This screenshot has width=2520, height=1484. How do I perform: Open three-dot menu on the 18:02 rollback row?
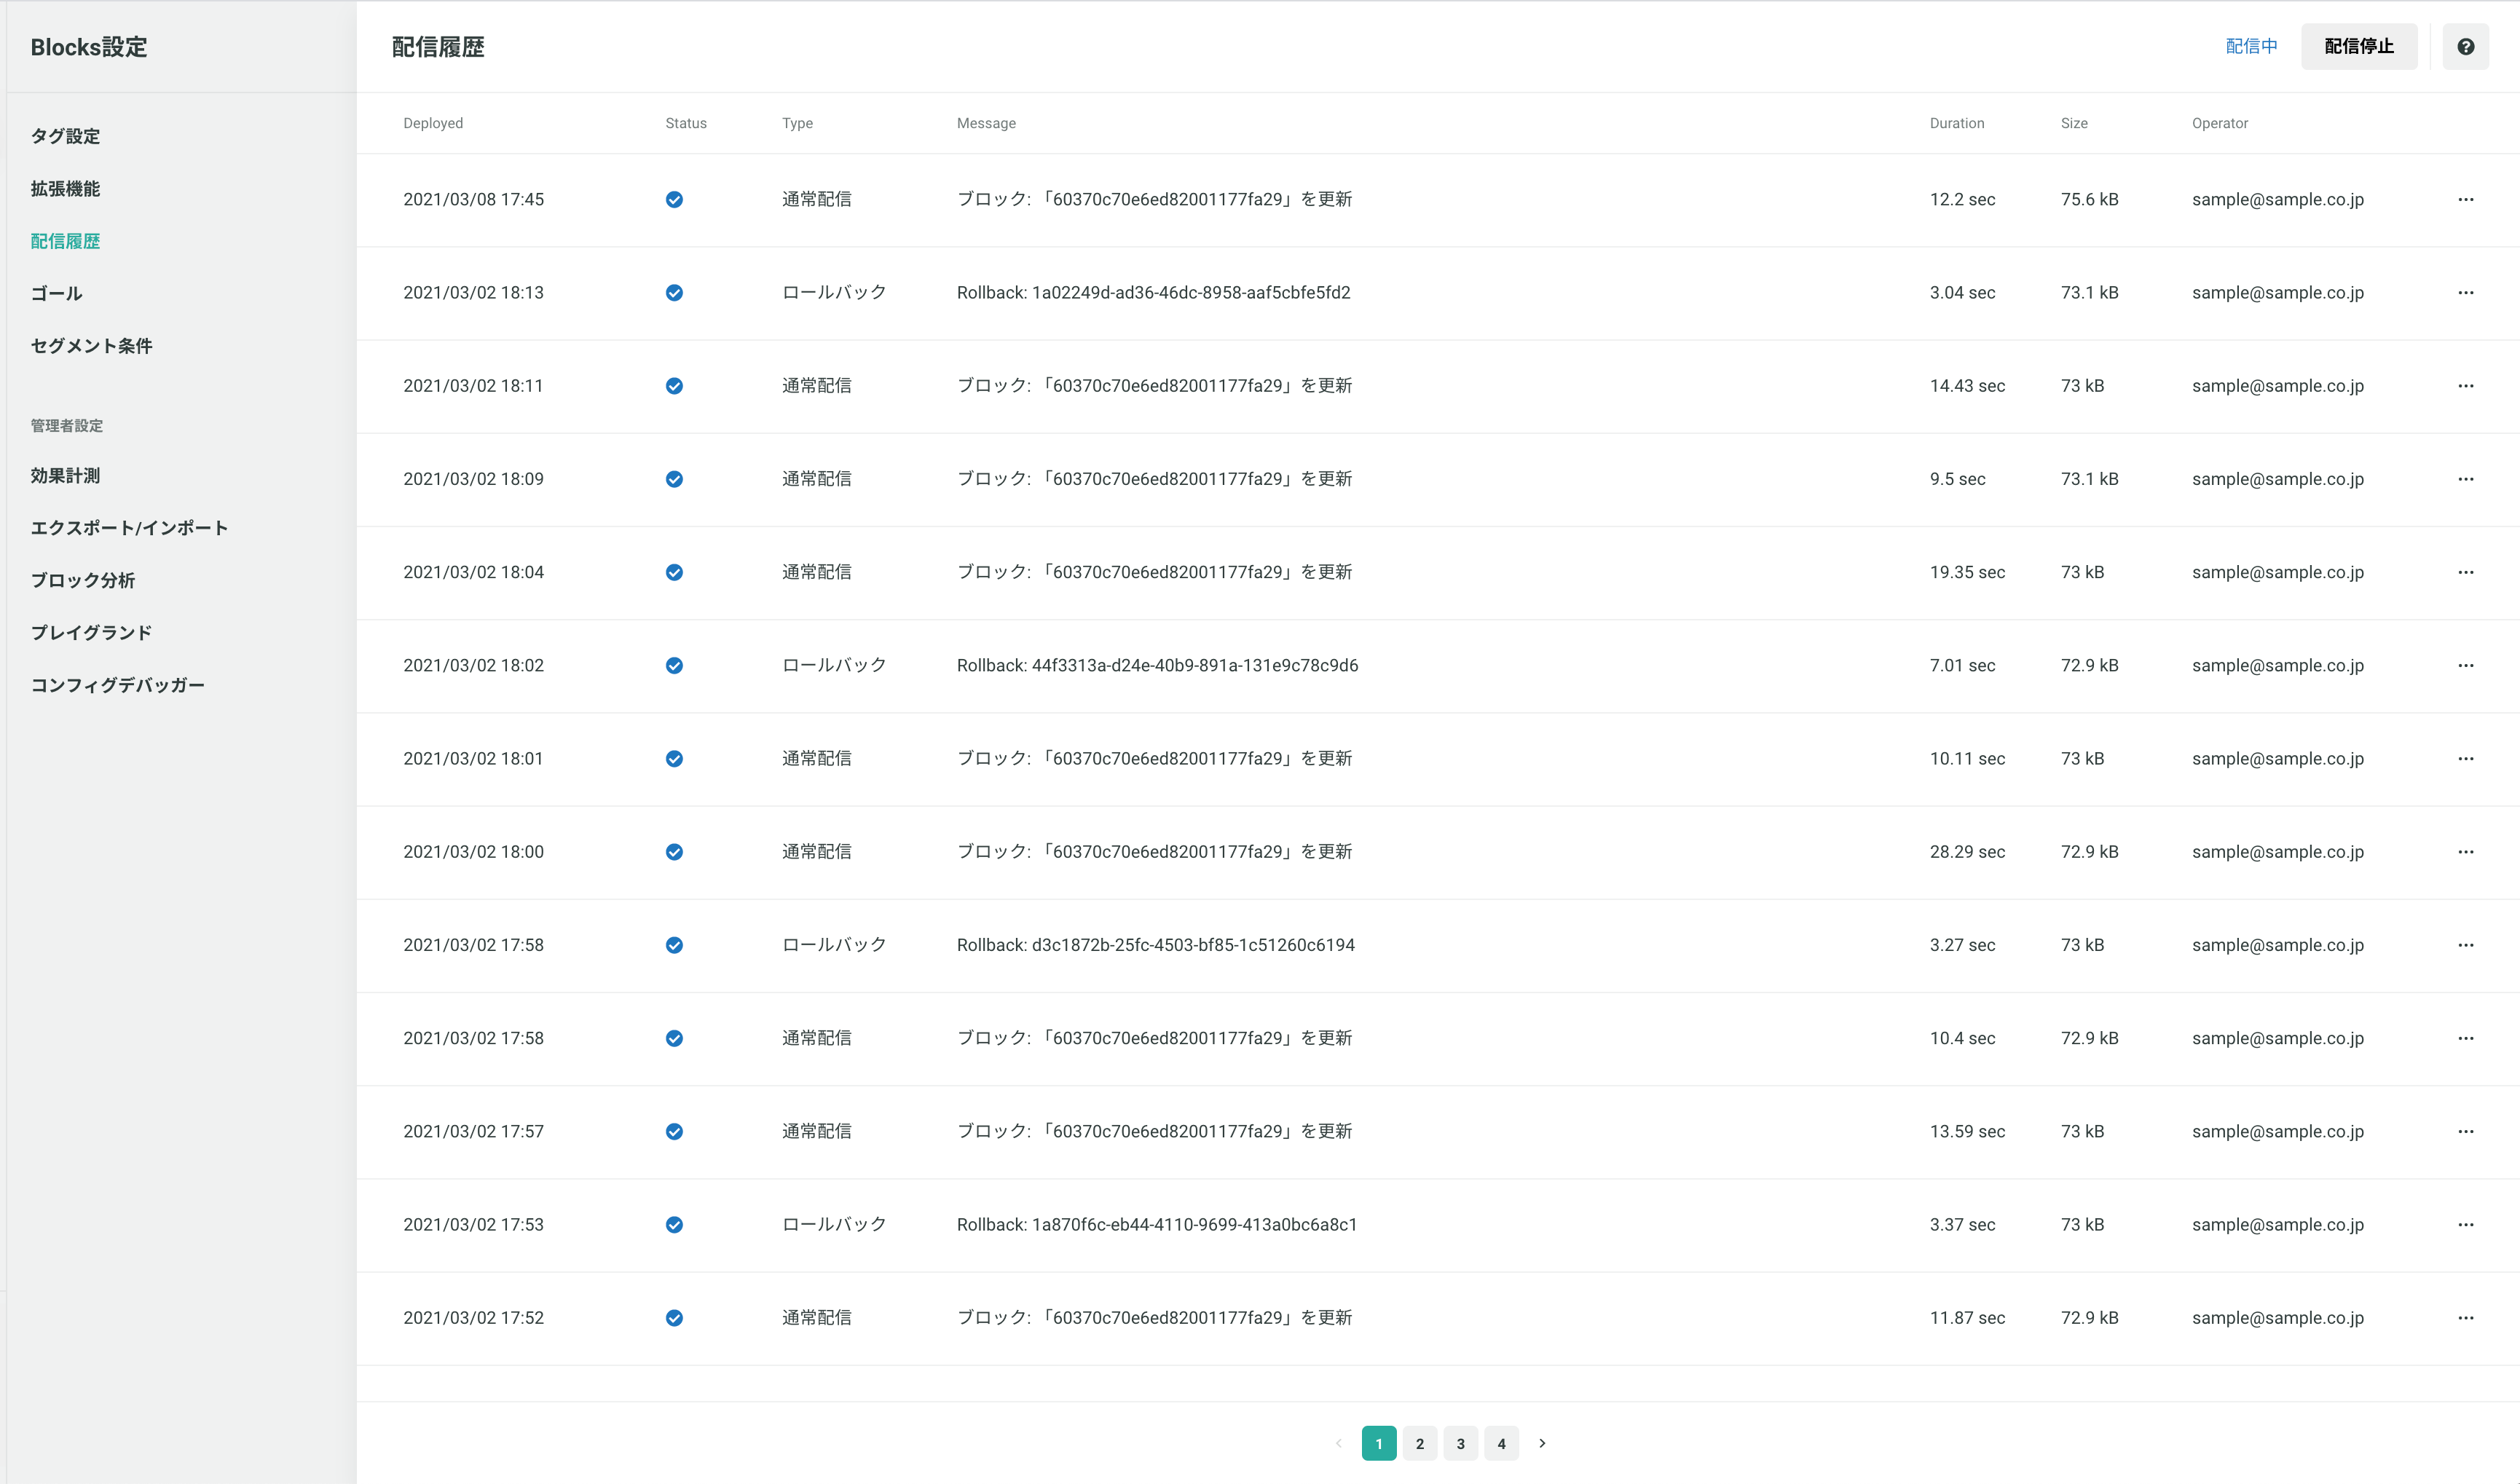[x=2465, y=665]
